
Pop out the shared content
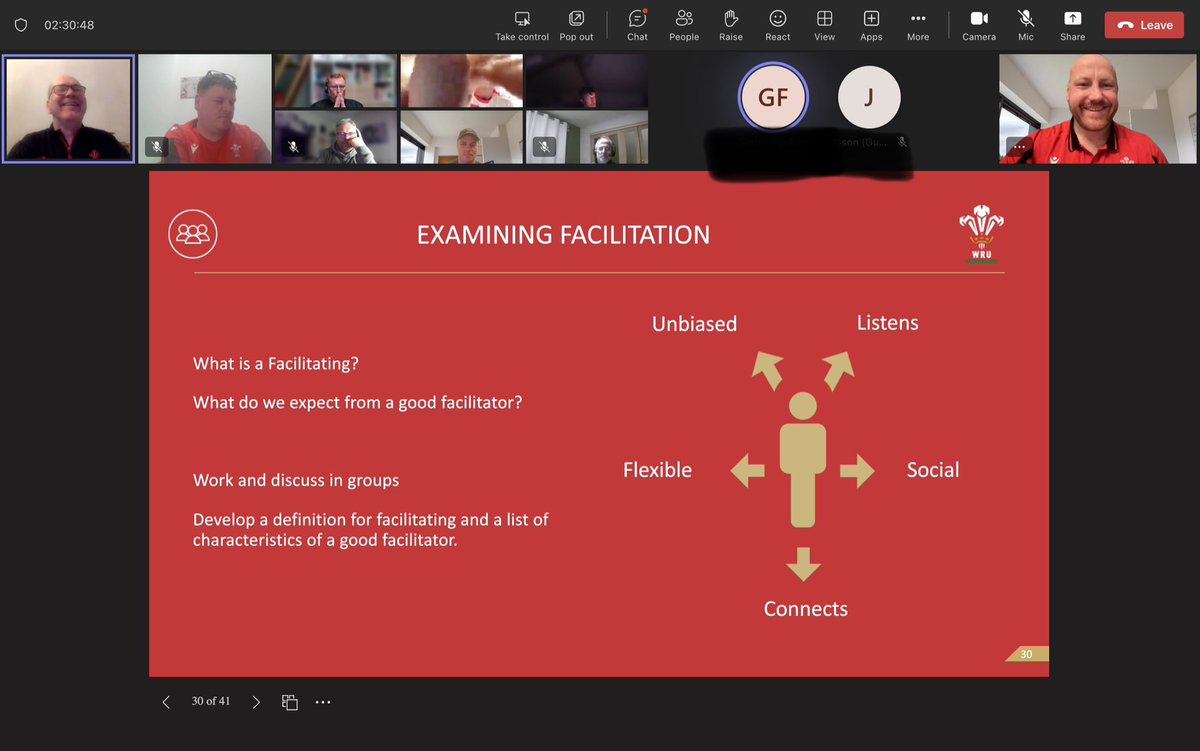point(576,26)
